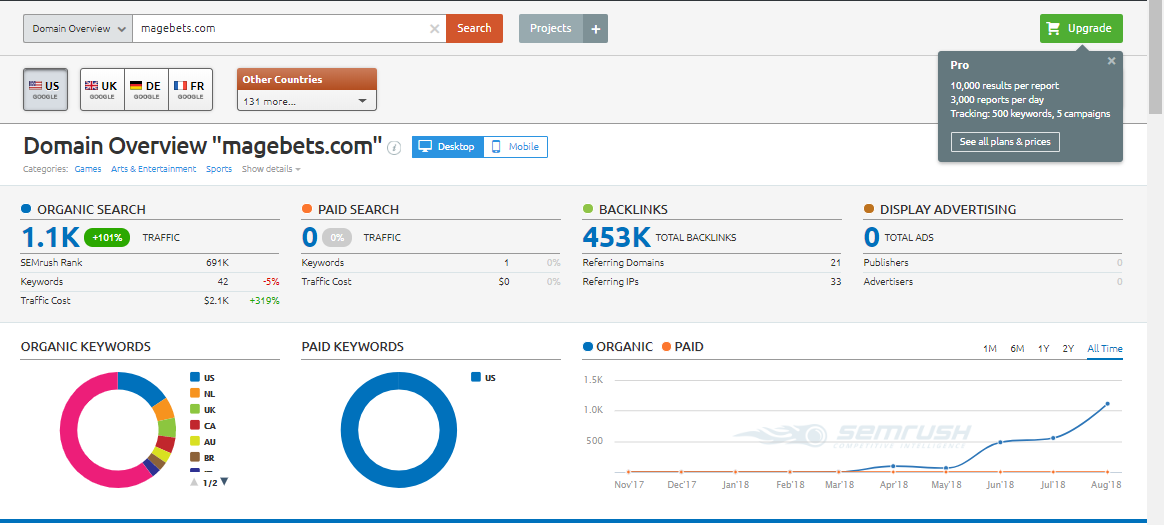
Task: Previous page arrow in organic keywords legend
Action: [x=194, y=481]
